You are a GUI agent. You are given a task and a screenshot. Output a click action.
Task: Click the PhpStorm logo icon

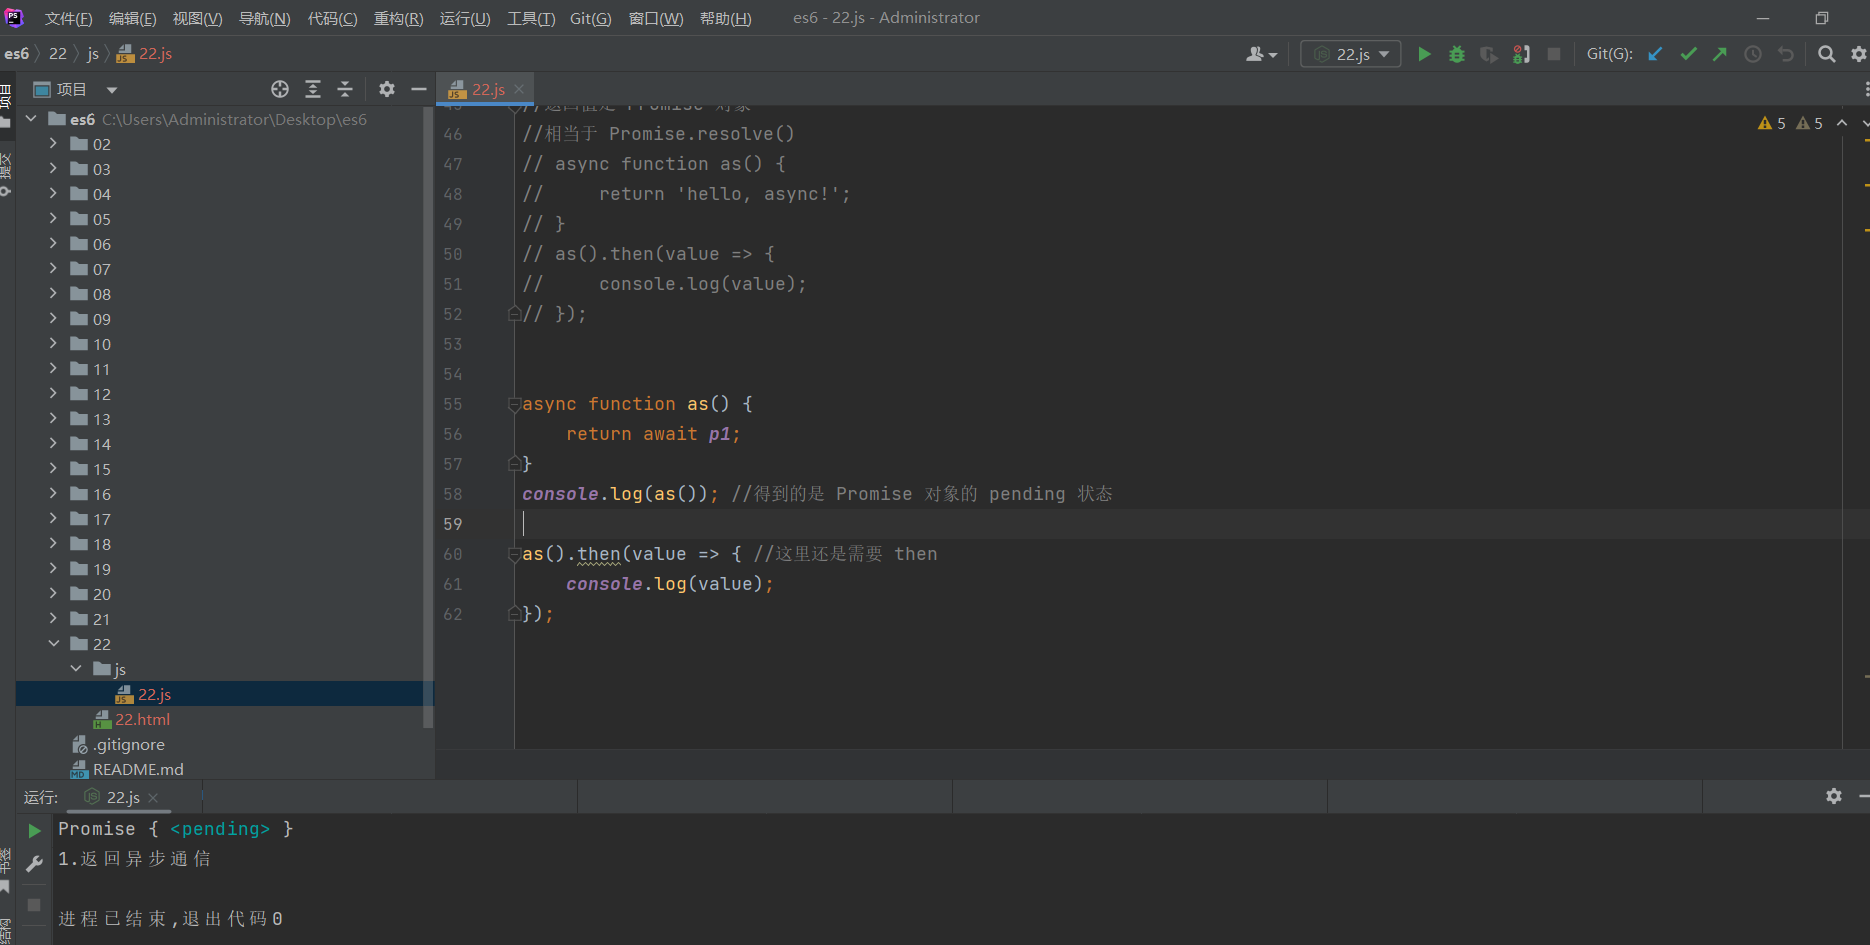14,17
